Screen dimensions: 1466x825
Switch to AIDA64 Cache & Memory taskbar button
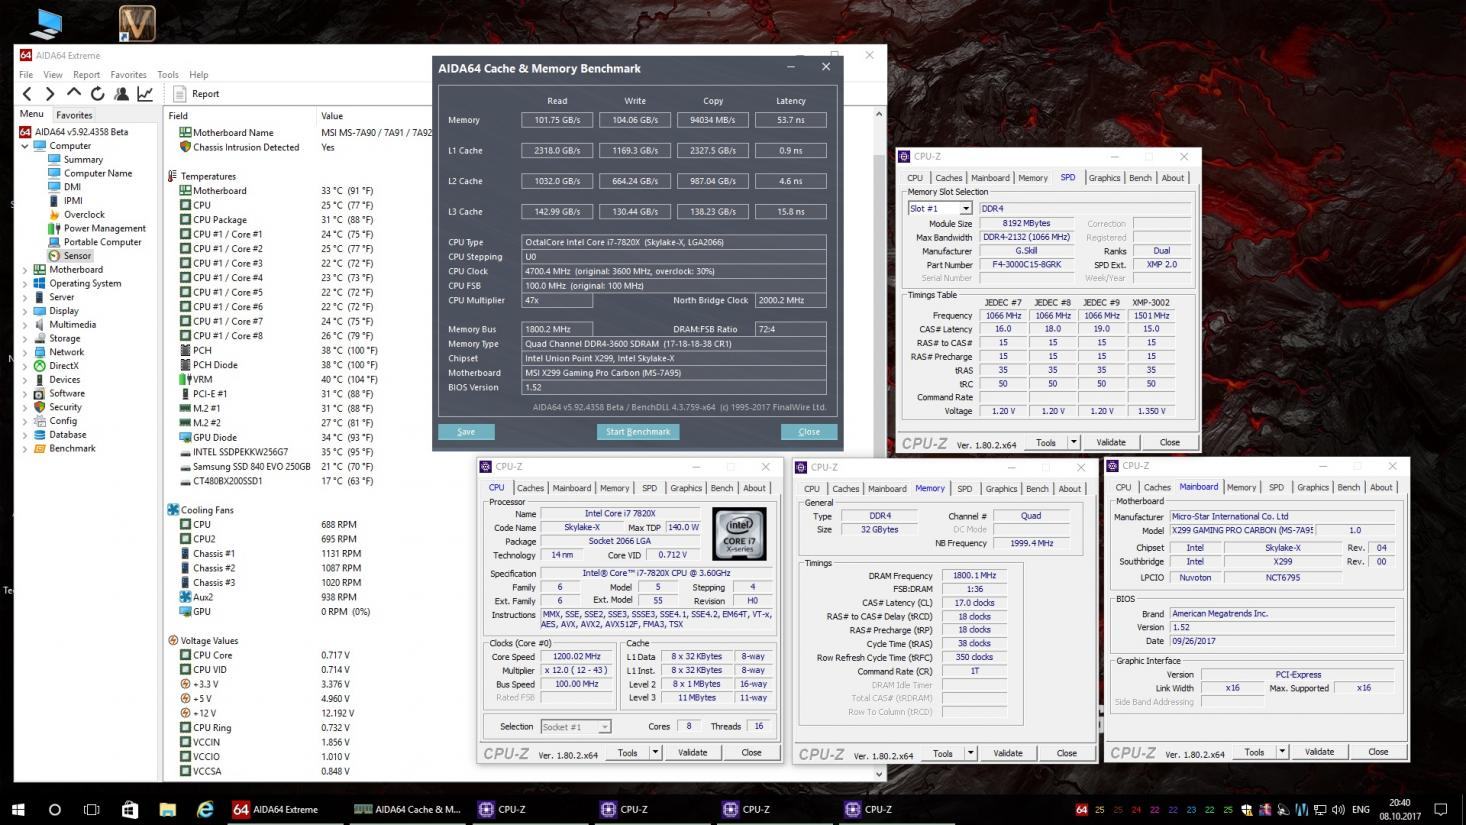pos(408,809)
